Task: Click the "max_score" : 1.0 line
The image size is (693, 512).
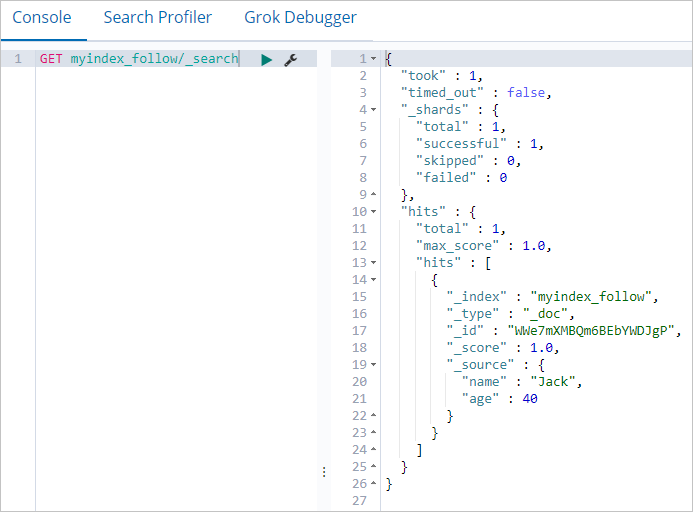Action: 484,245
